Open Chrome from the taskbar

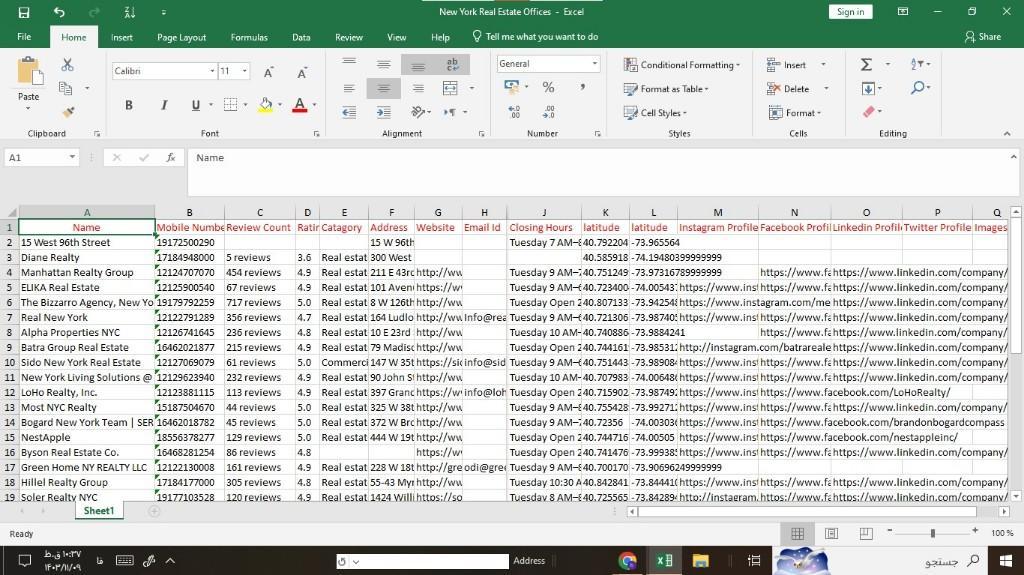(628, 561)
